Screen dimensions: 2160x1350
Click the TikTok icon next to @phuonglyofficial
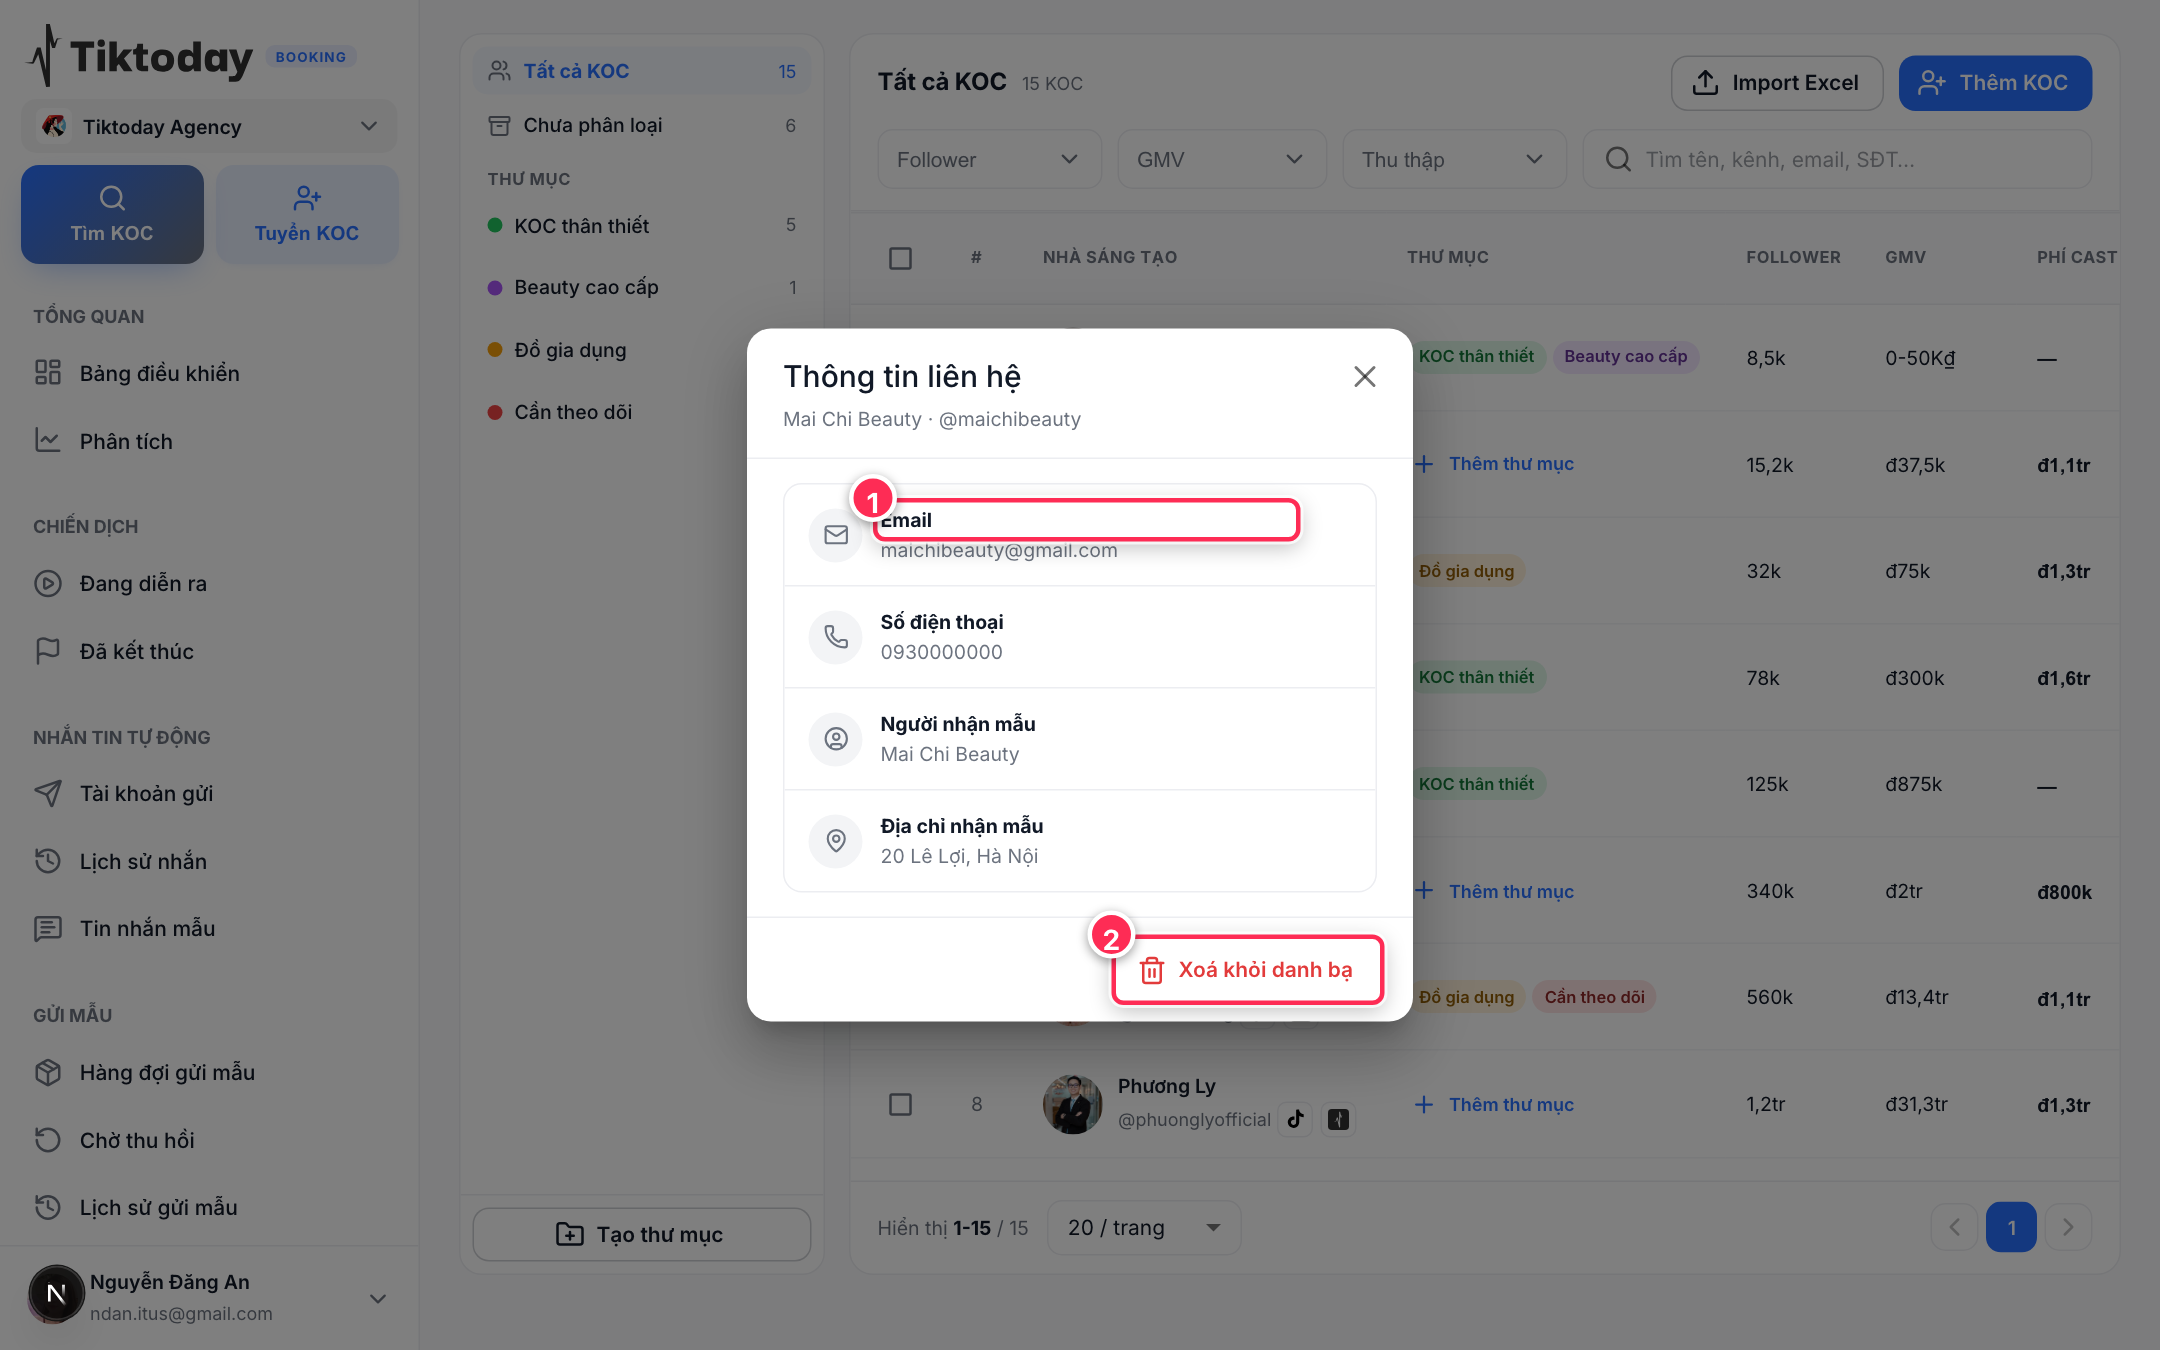(x=1296, y=1119)
